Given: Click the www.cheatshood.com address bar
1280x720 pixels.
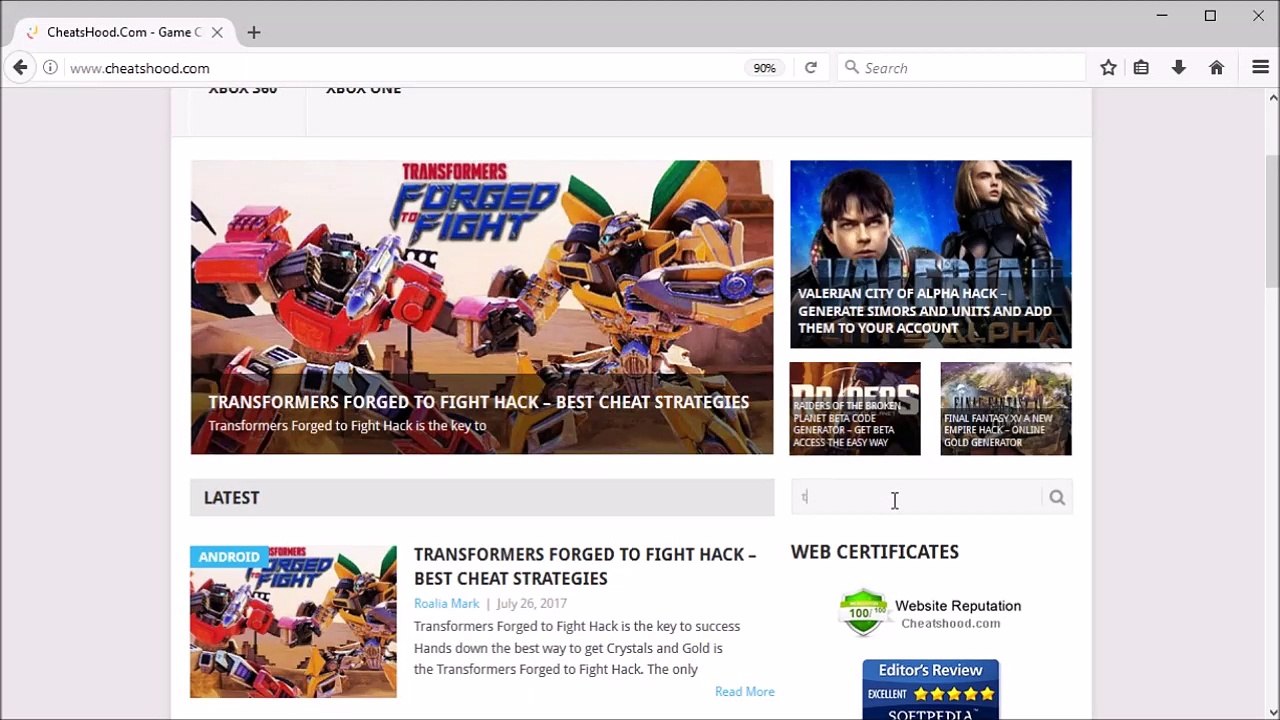Looking at the screenshot, I should [400, 68].
